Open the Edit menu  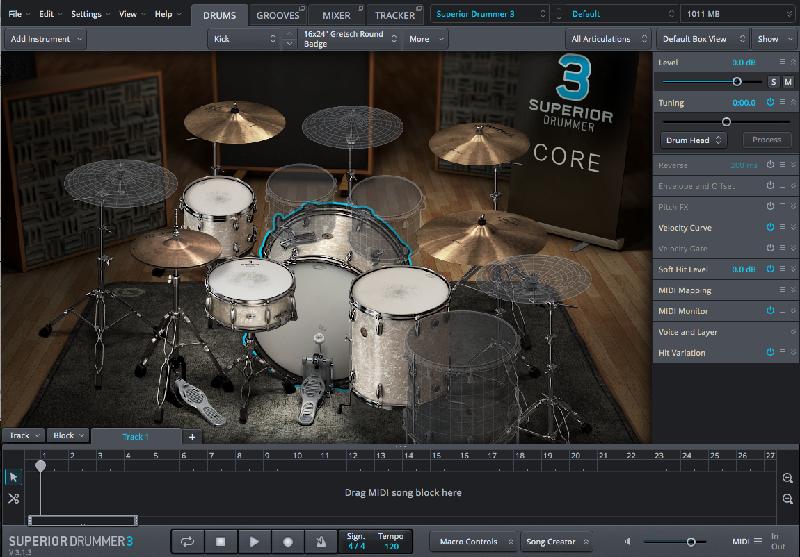click(50, 14)
